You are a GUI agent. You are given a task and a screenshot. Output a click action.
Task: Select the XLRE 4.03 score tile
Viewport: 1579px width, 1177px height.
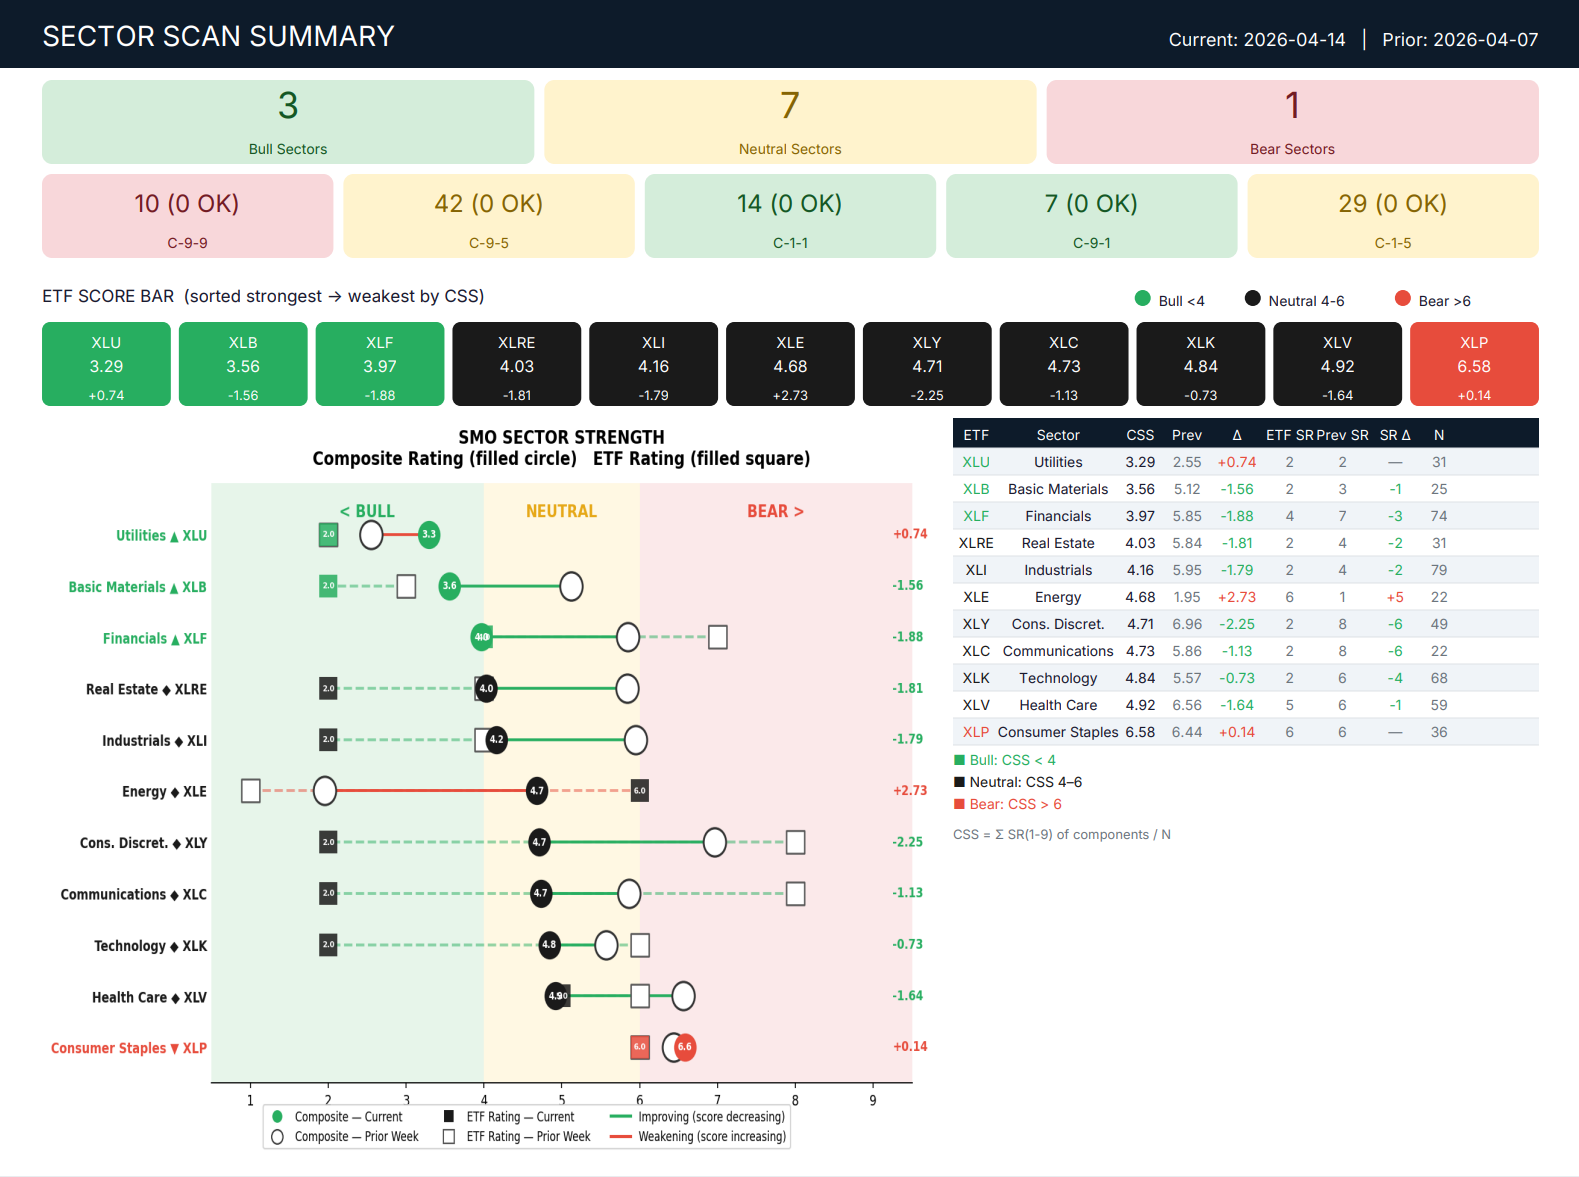(517, 364)
